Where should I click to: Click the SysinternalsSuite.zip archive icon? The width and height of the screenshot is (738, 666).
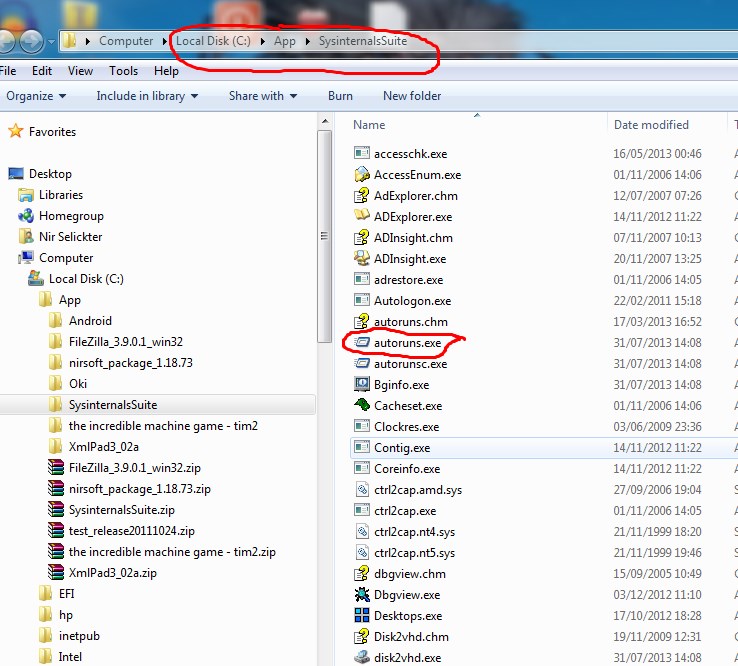(56, 509)
